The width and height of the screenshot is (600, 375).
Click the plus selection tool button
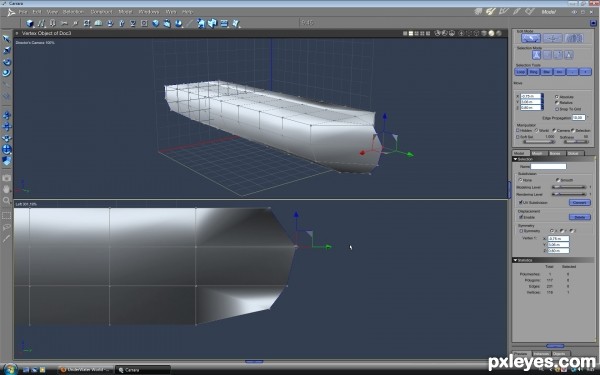pos(585,72)
